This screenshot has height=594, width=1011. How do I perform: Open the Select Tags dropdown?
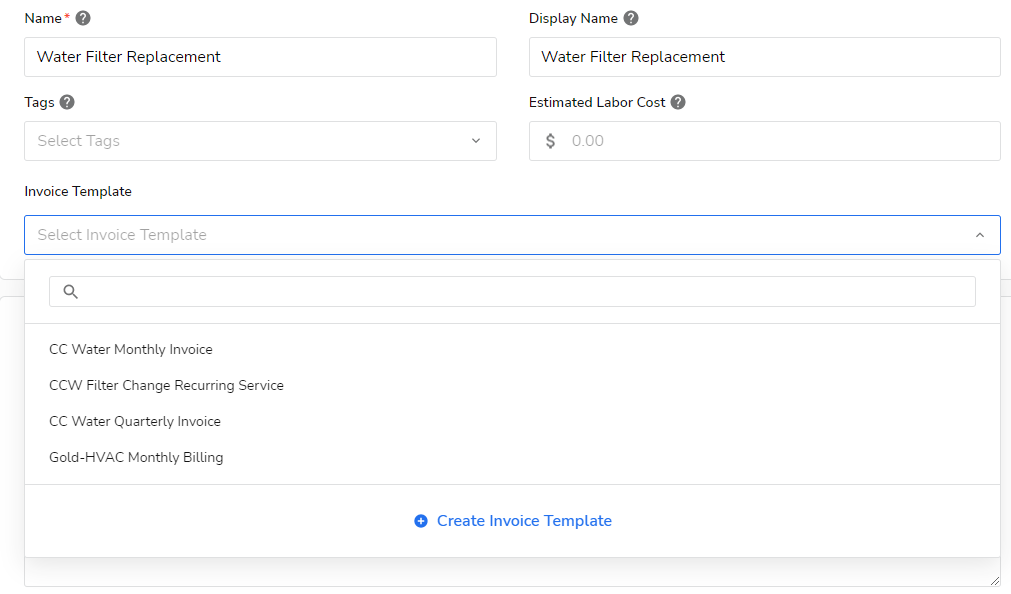click(250, 141)
